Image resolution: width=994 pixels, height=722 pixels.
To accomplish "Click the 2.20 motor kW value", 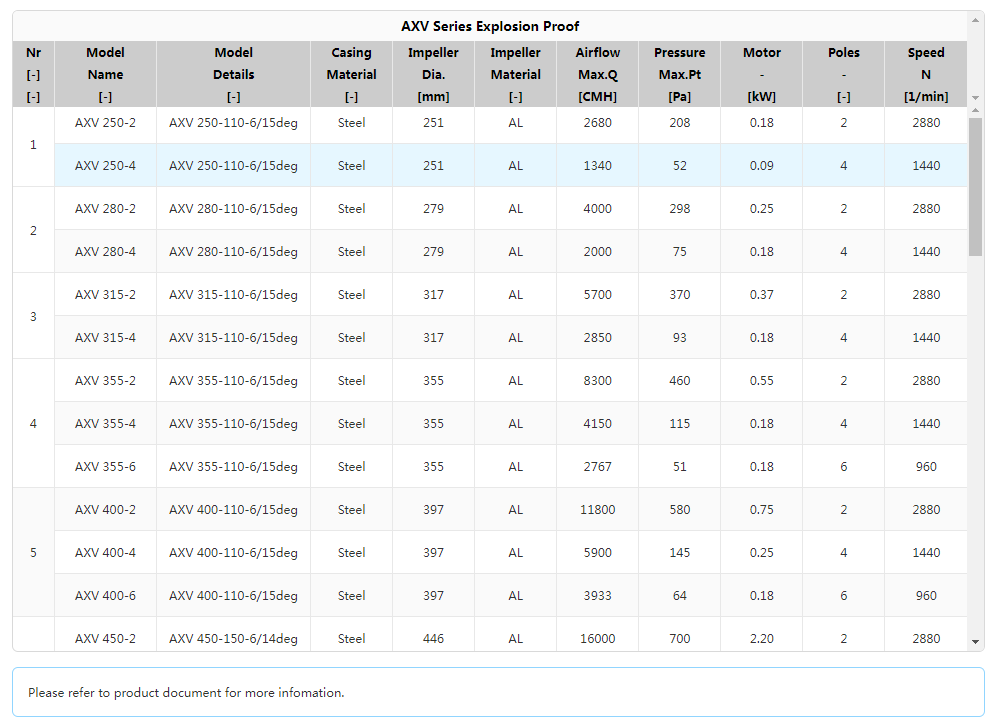I will tap(761, 639).
